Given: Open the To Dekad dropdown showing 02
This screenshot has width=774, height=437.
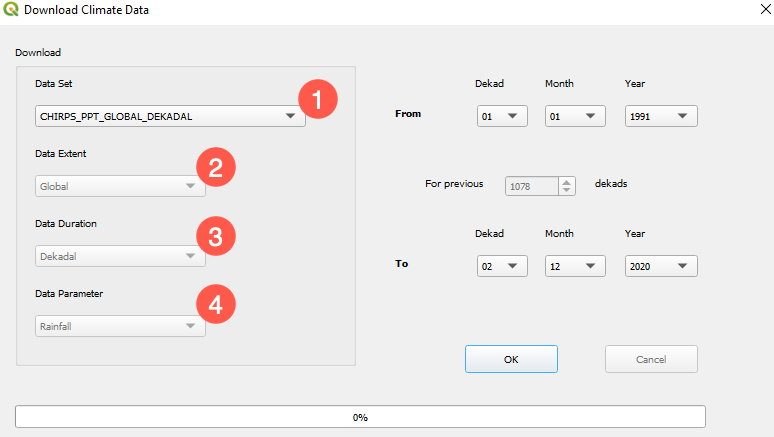Looking at the screenshot, I should click(x=502, y=266).
